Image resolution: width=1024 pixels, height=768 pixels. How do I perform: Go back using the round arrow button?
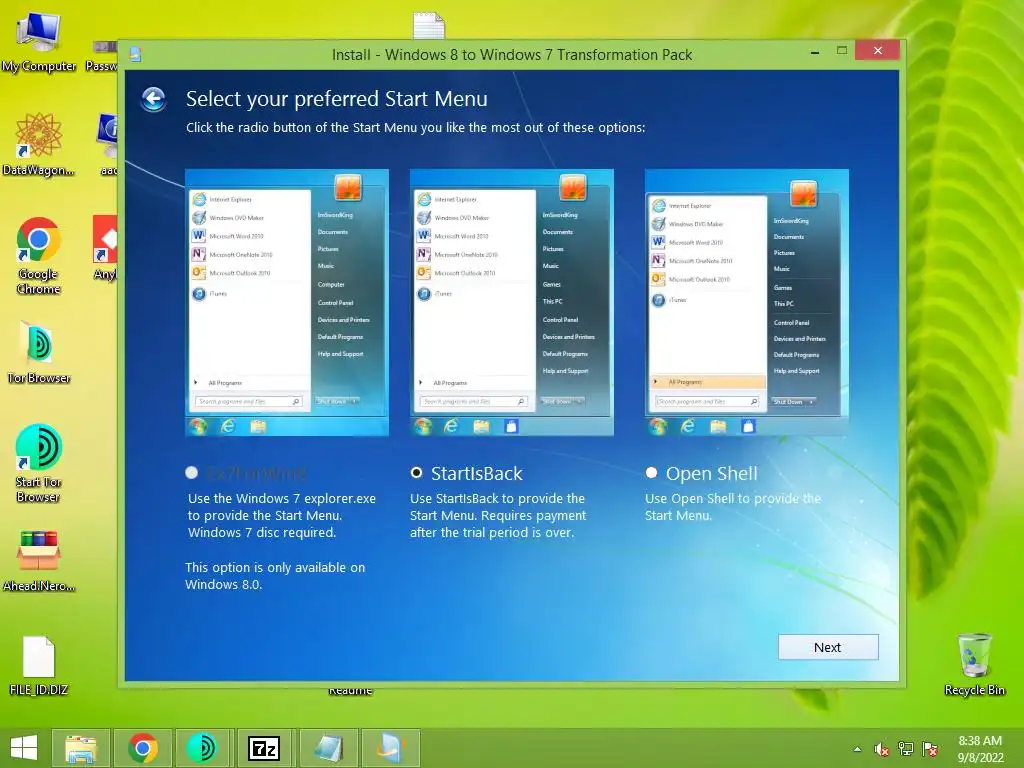pyautogui.click(x=153, y=99)
